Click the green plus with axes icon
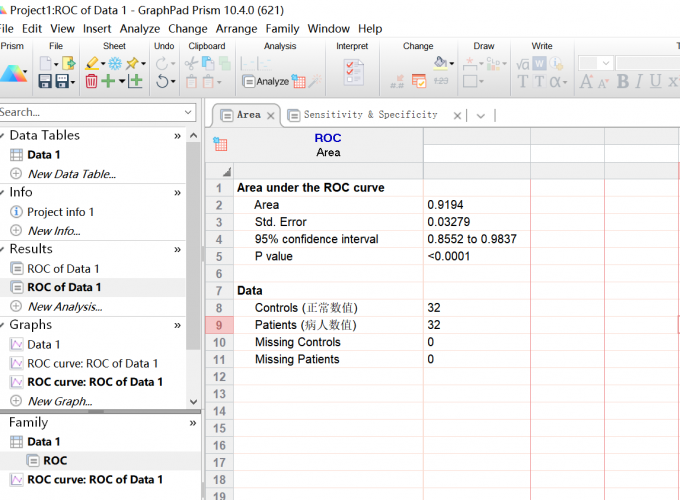This screenshot has height=500, width=680. click(135, 81)
